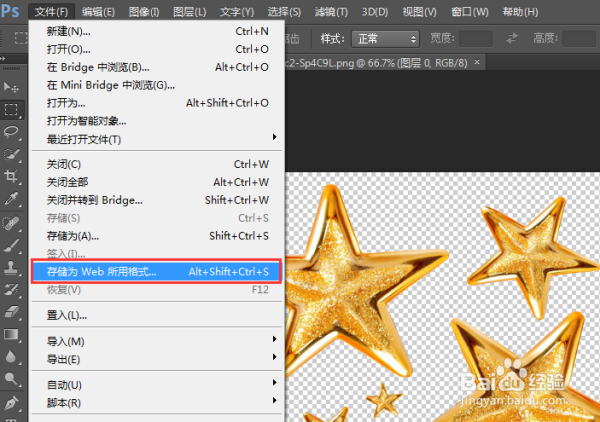The height and width of the screenshot is (422, 600).
Task: Click the 宽度 width input field
Action: pos(476,38)
